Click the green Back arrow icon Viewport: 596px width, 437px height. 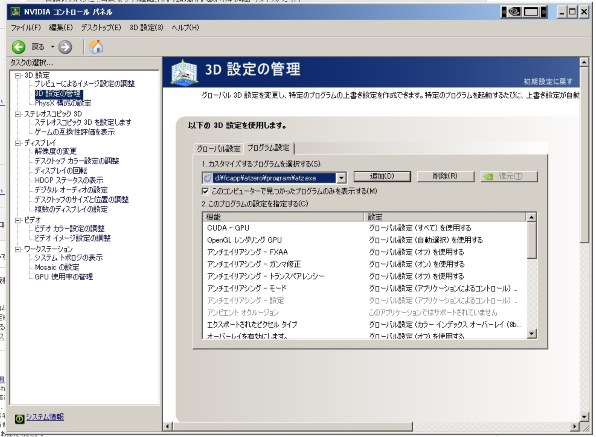(x=18, y=47)
